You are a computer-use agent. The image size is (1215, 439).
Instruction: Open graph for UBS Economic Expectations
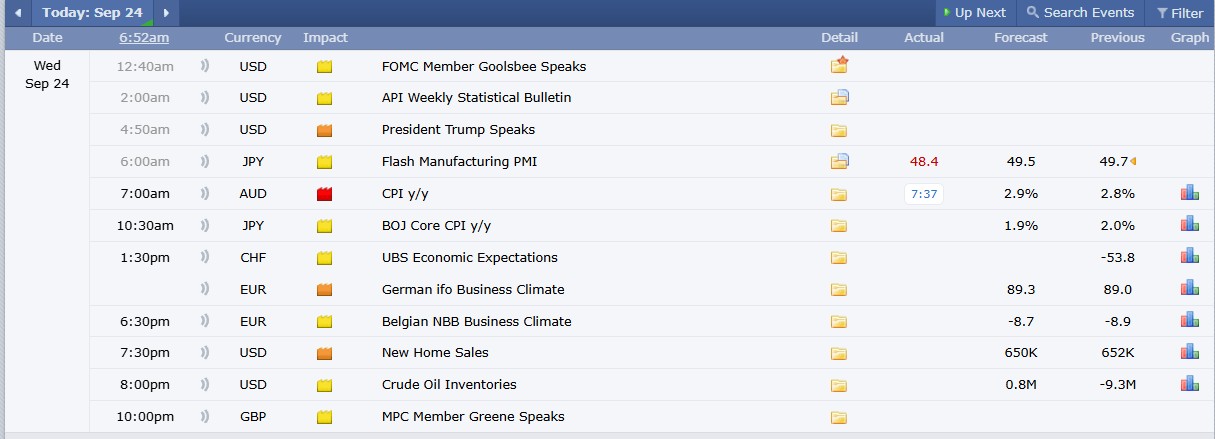click(x=1189, y=257)
